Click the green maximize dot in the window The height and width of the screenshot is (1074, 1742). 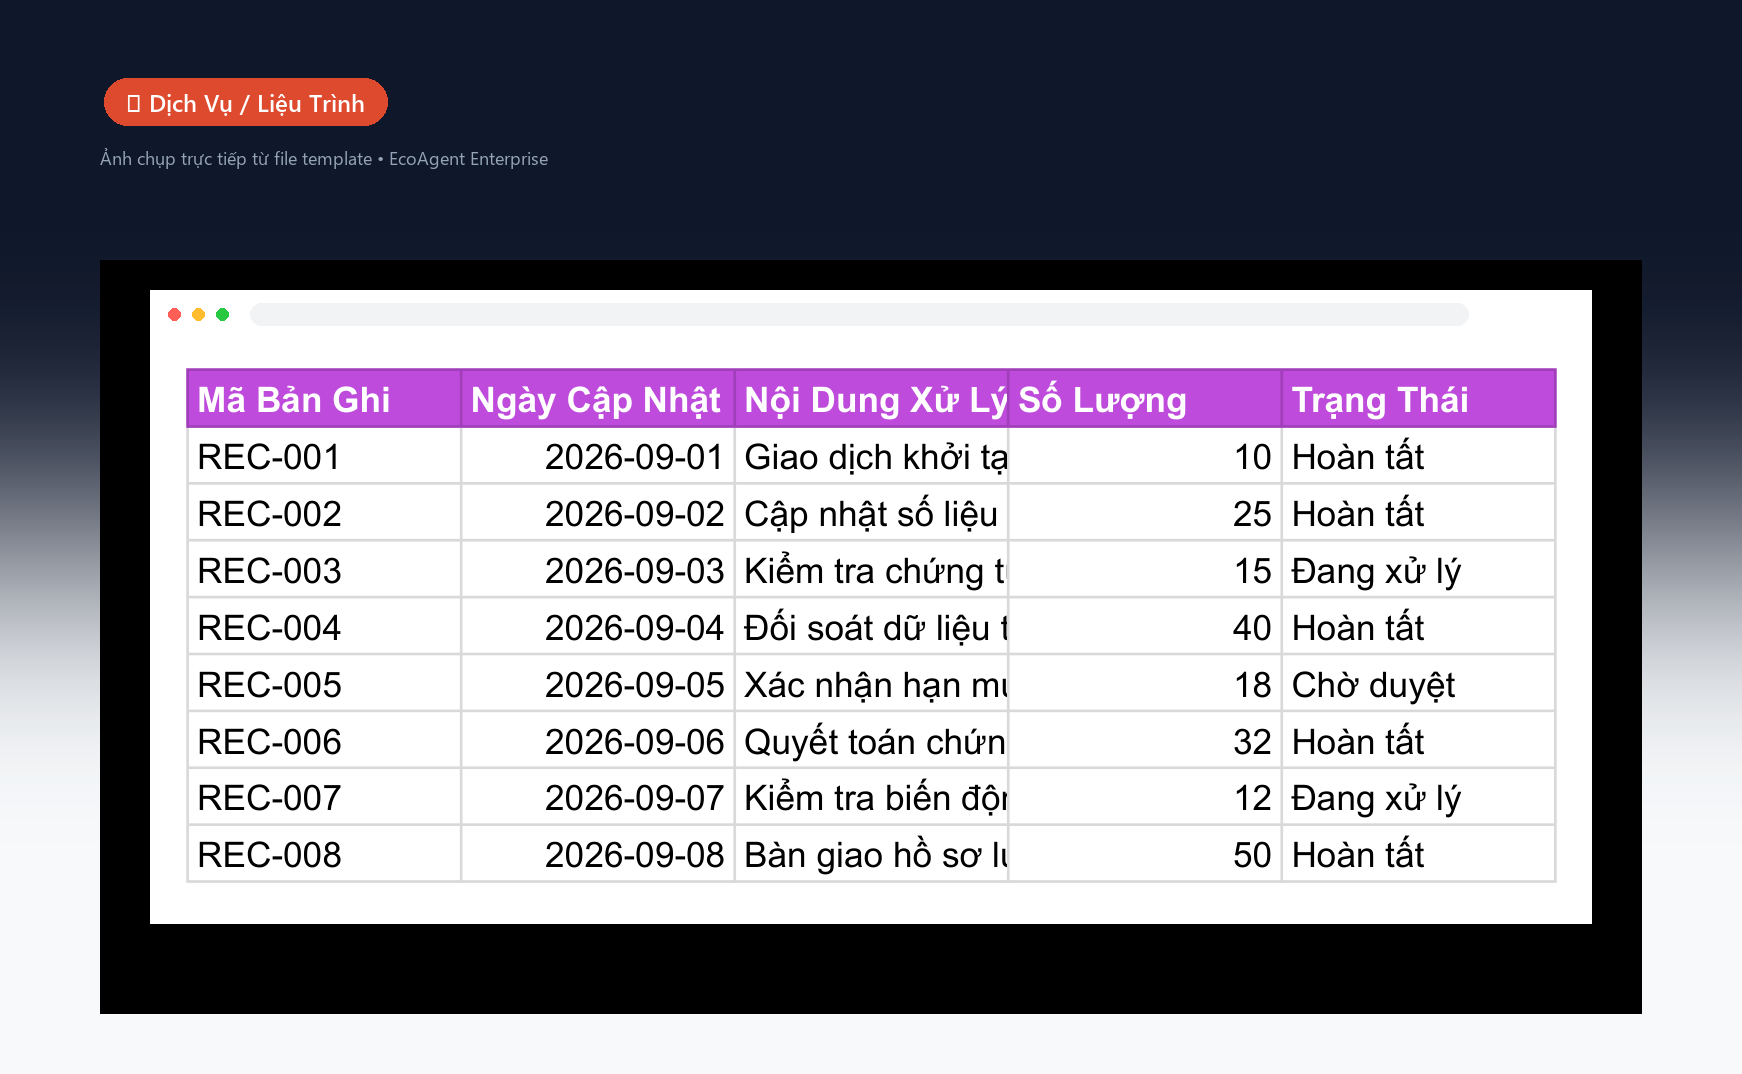[x=223, y=315]
